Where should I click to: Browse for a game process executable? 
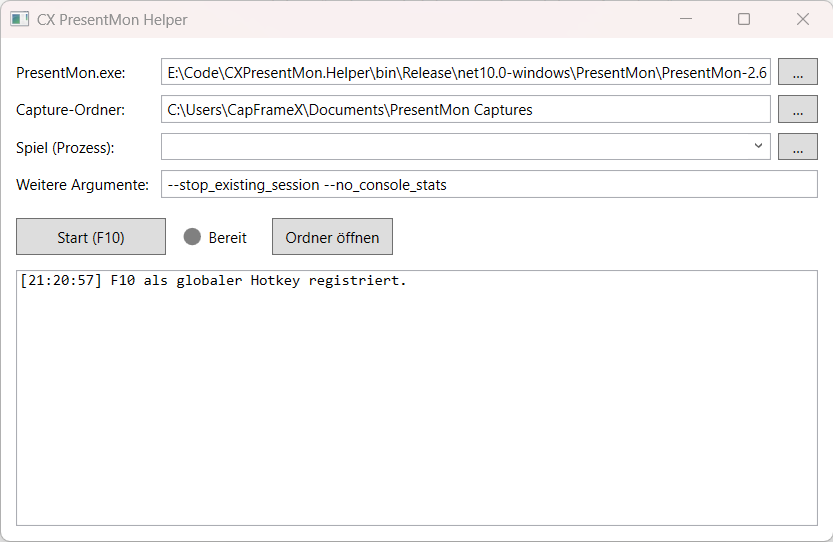797,147
